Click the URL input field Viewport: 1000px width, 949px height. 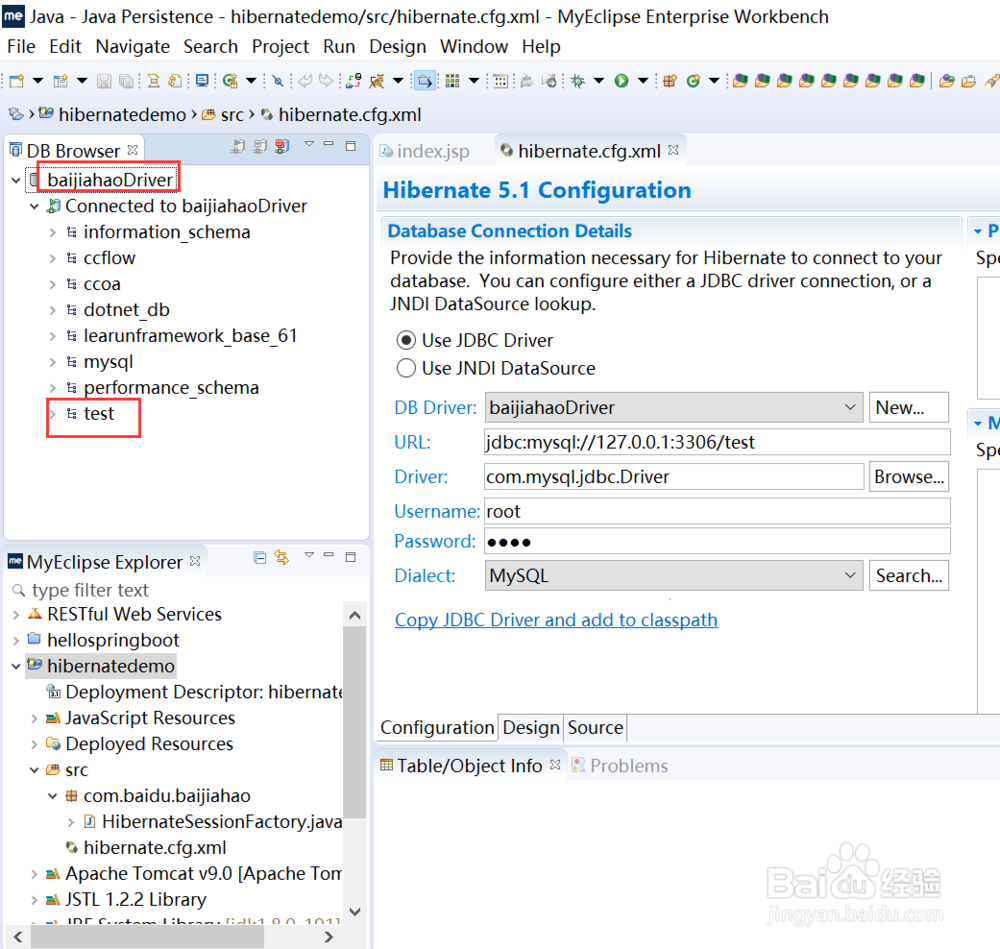pyautogui.click(x=717, y=442)
